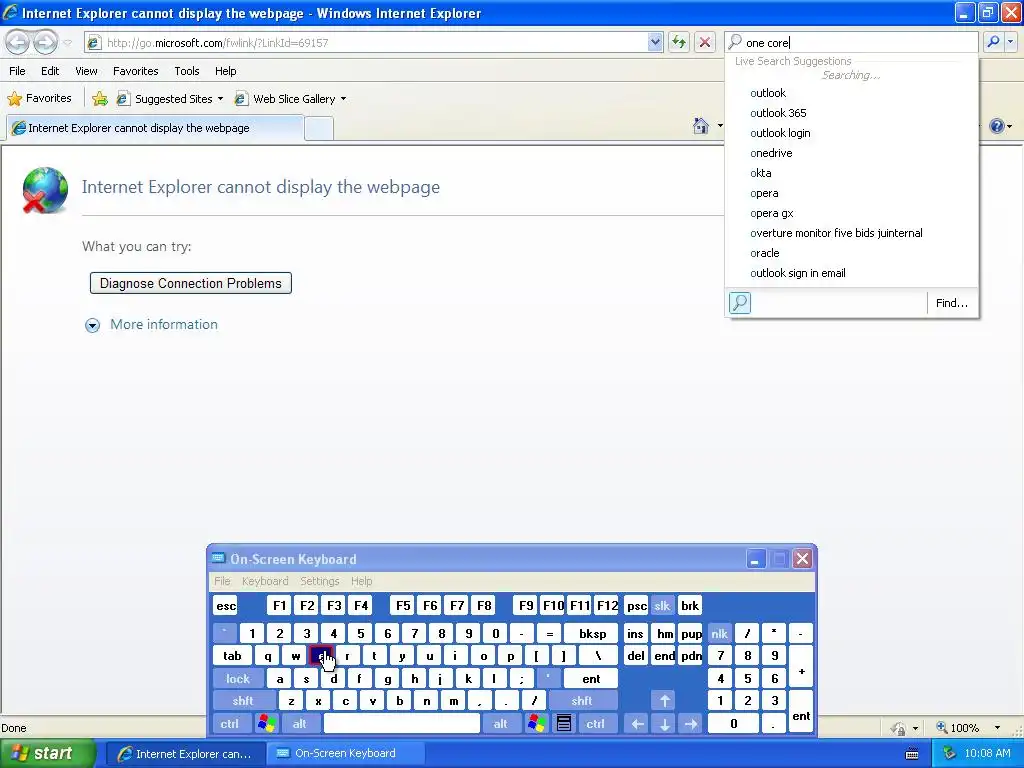Open the File menu in Internet Explorer
This screenshot has width=1024, height=768.
[17, 71]
